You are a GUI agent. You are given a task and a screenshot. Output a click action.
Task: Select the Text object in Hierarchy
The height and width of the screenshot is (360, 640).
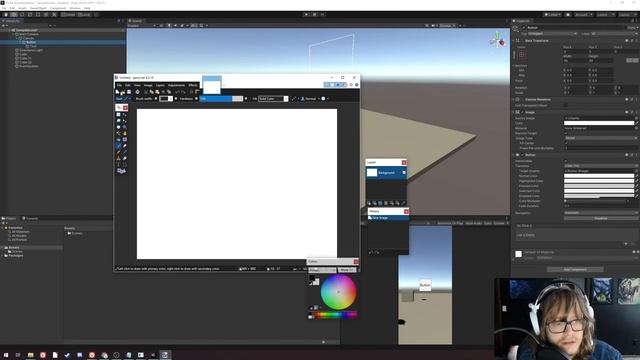click(x=33, y=46)
